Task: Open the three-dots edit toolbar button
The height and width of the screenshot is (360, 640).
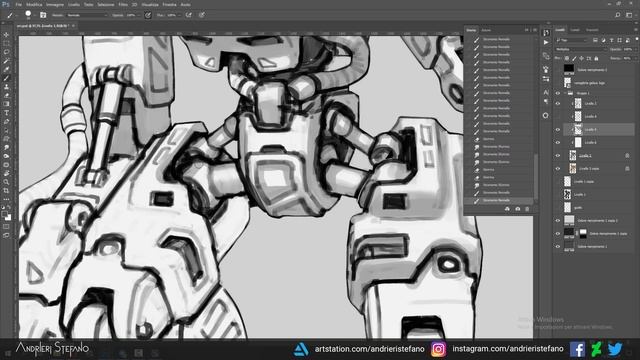Action: tap(6, 199)
